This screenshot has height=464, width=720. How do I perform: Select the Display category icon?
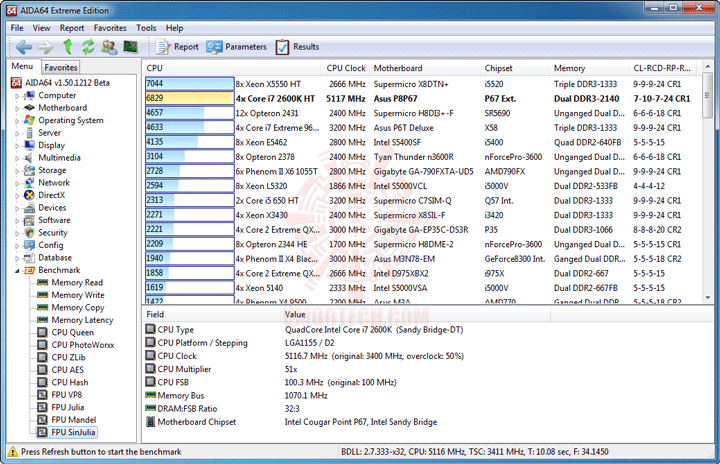(29, 145)
